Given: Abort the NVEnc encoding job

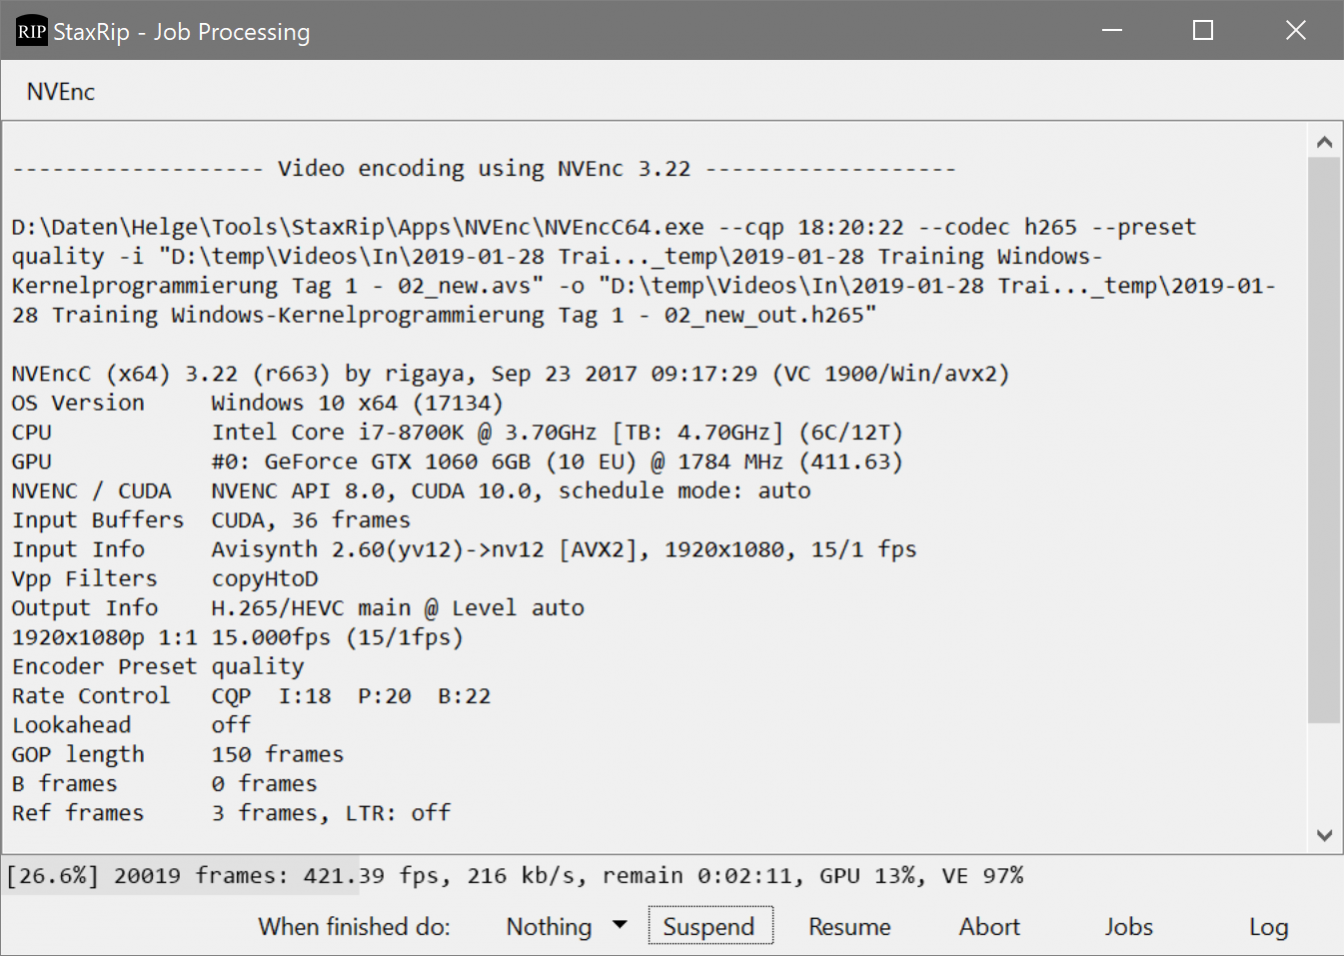Looking at the screenshot, I should 989,926.
